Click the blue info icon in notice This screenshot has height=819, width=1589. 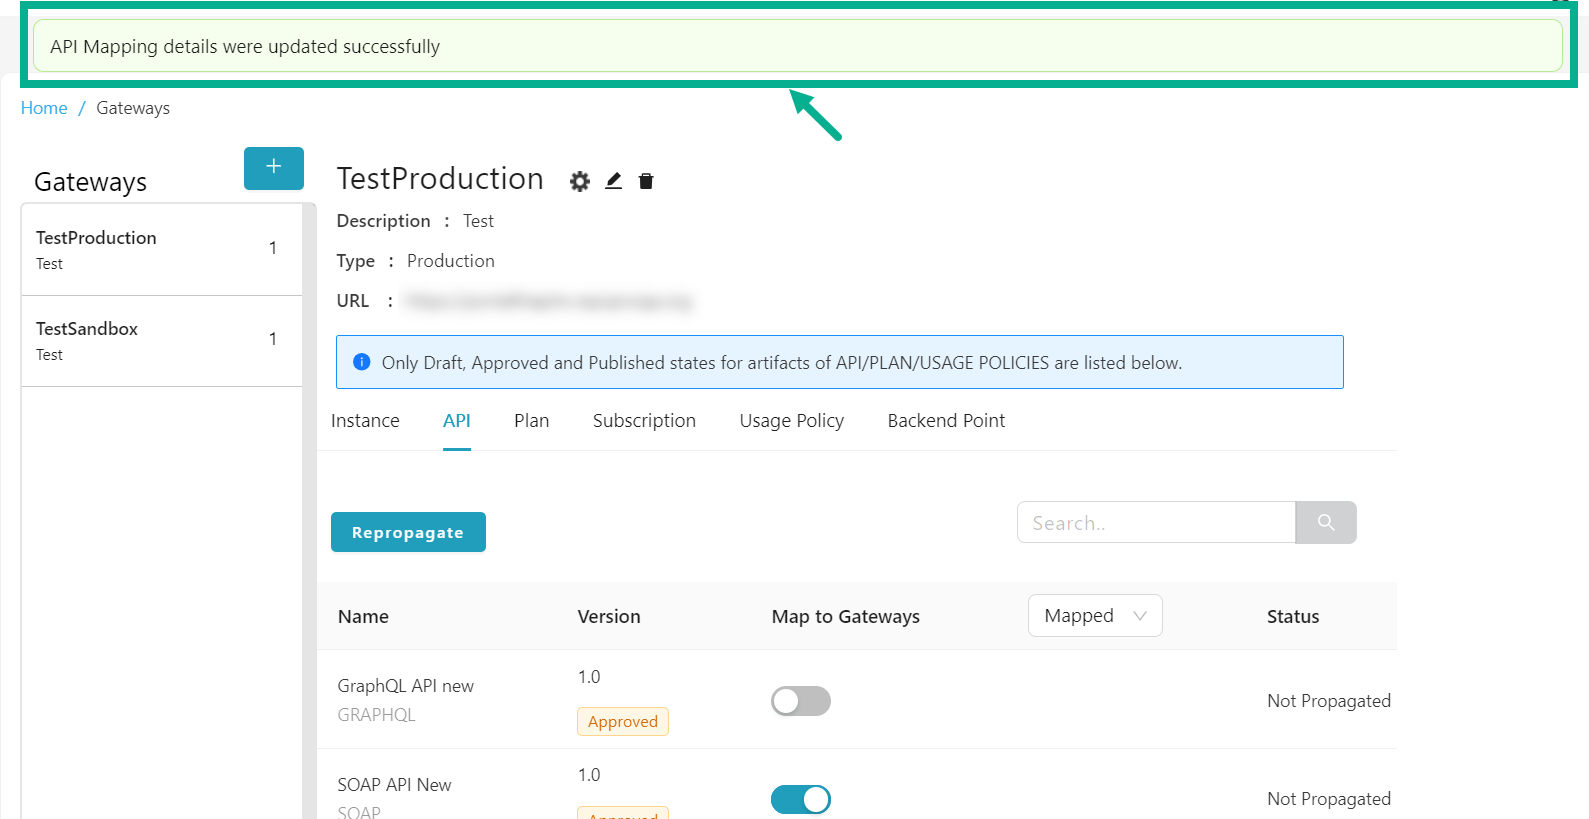tap(362, 362)
